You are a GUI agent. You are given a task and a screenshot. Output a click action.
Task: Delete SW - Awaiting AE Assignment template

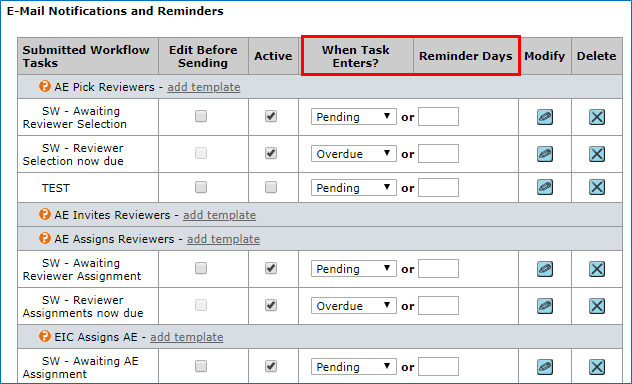point(597,367)
